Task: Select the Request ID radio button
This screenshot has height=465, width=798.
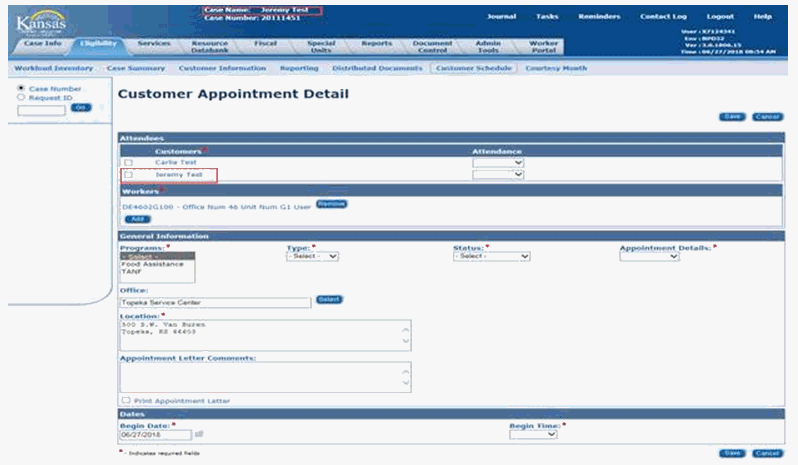Action: [x=20, y=97]
